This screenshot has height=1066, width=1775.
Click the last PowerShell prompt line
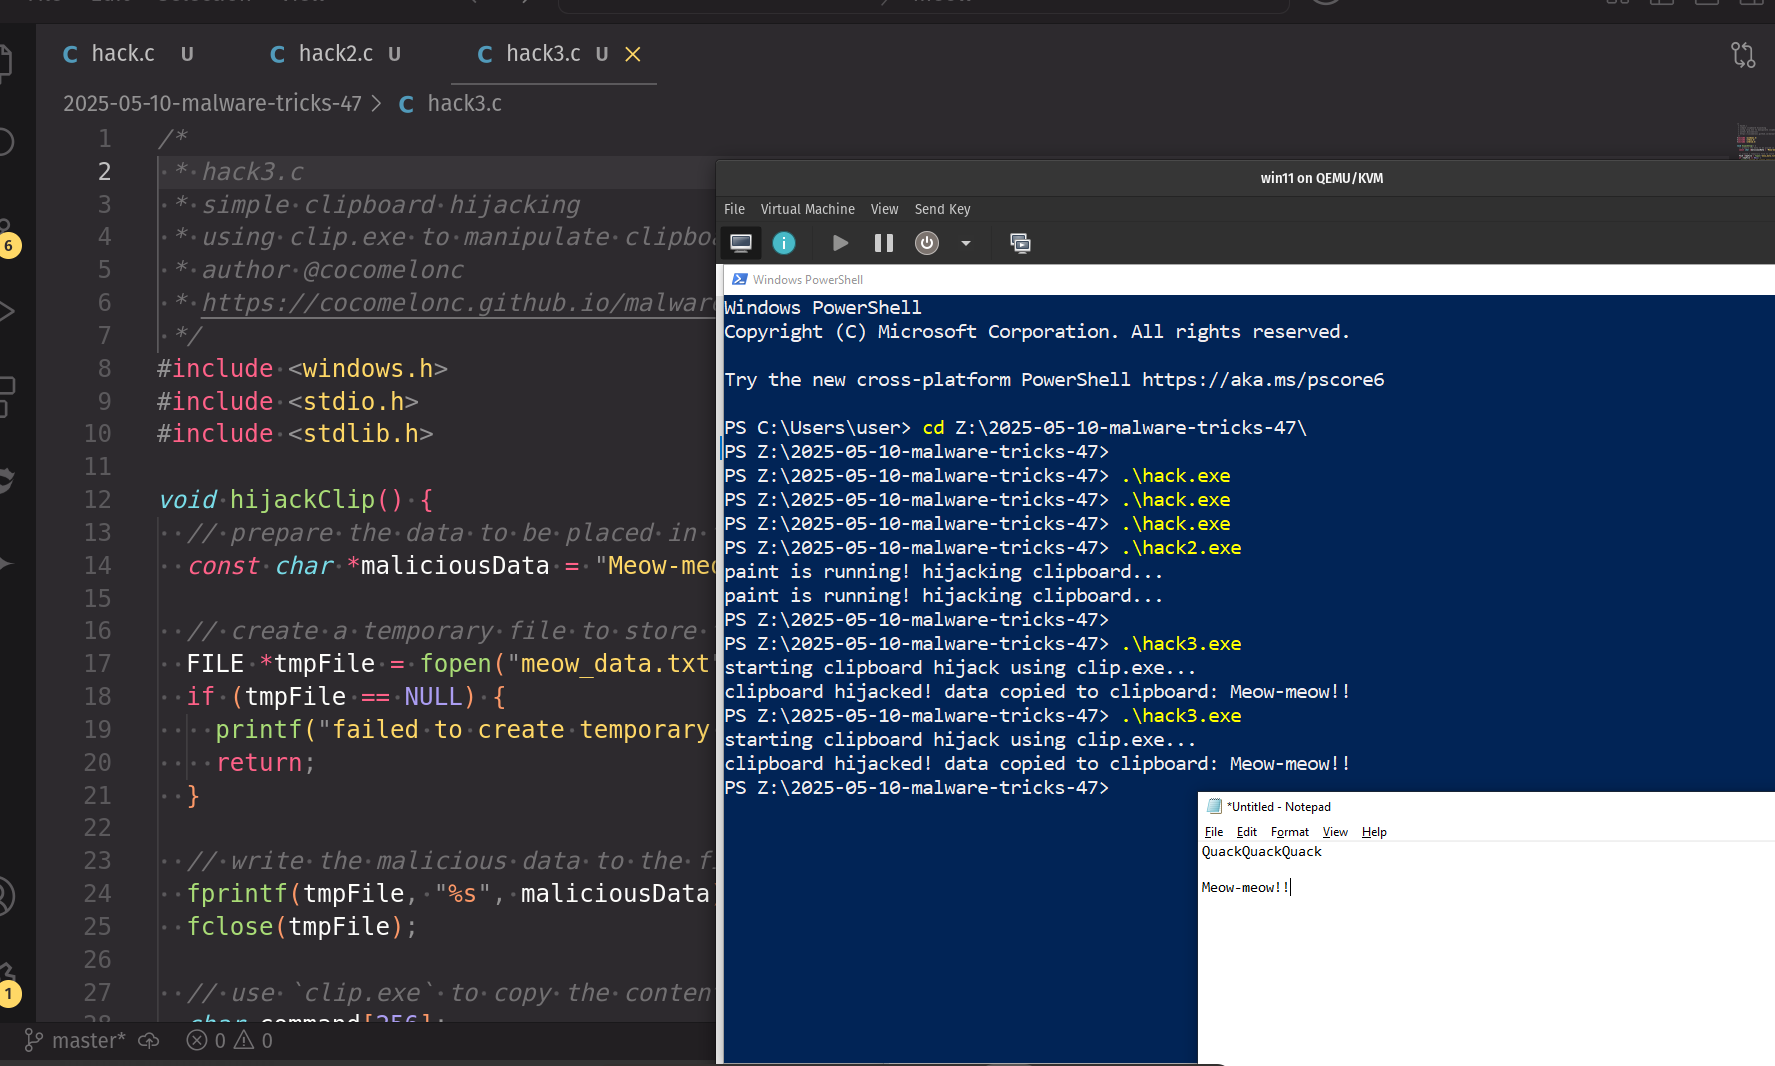pyautogui.click(x=916, y=788)
